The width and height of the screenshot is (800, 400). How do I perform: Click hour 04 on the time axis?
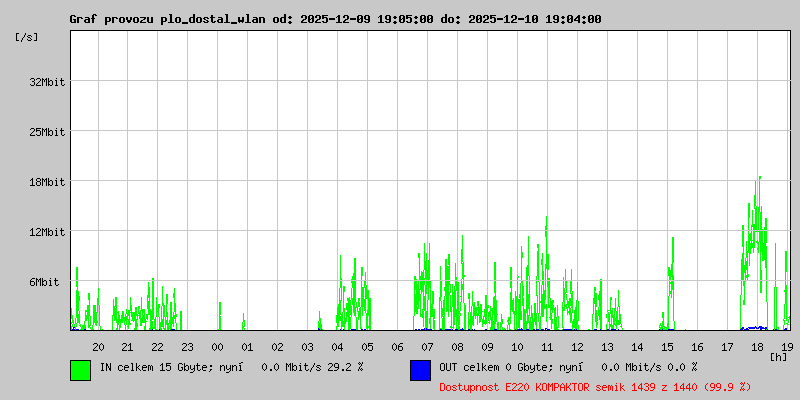click(337, 347)
